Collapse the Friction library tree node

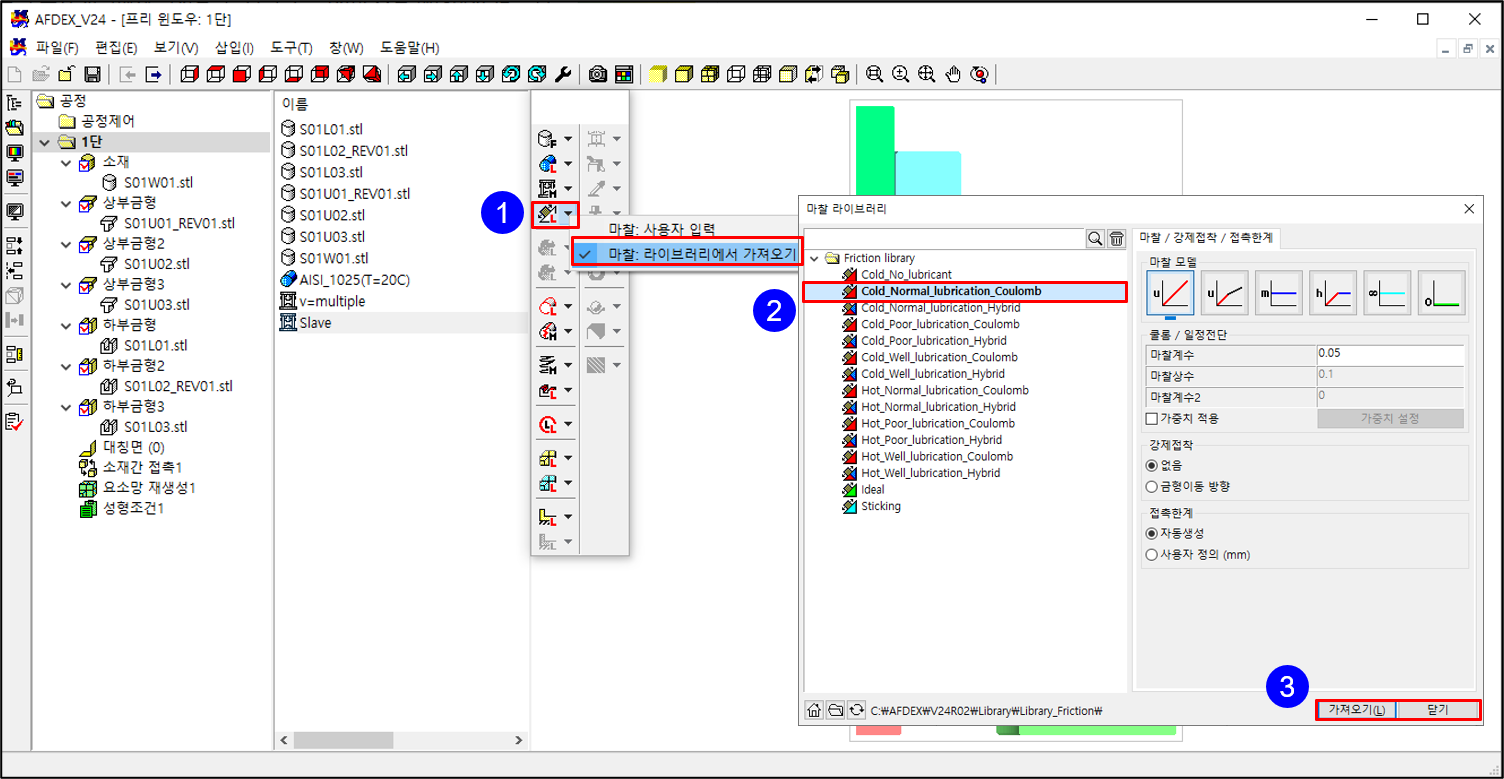(x=815, y=258)
